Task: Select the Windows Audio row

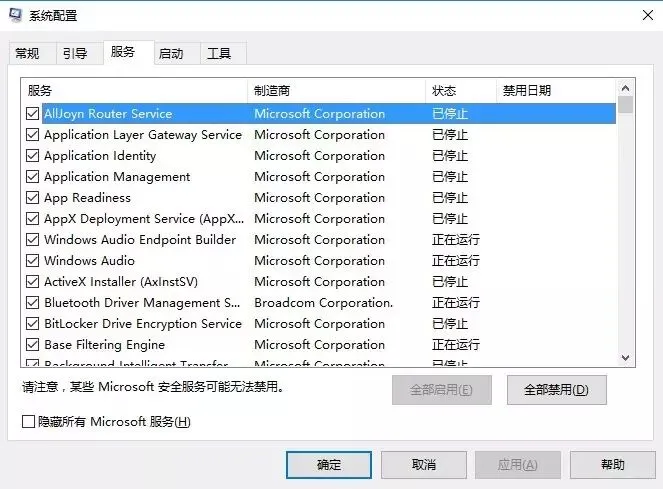Action: tap(320, 261)
